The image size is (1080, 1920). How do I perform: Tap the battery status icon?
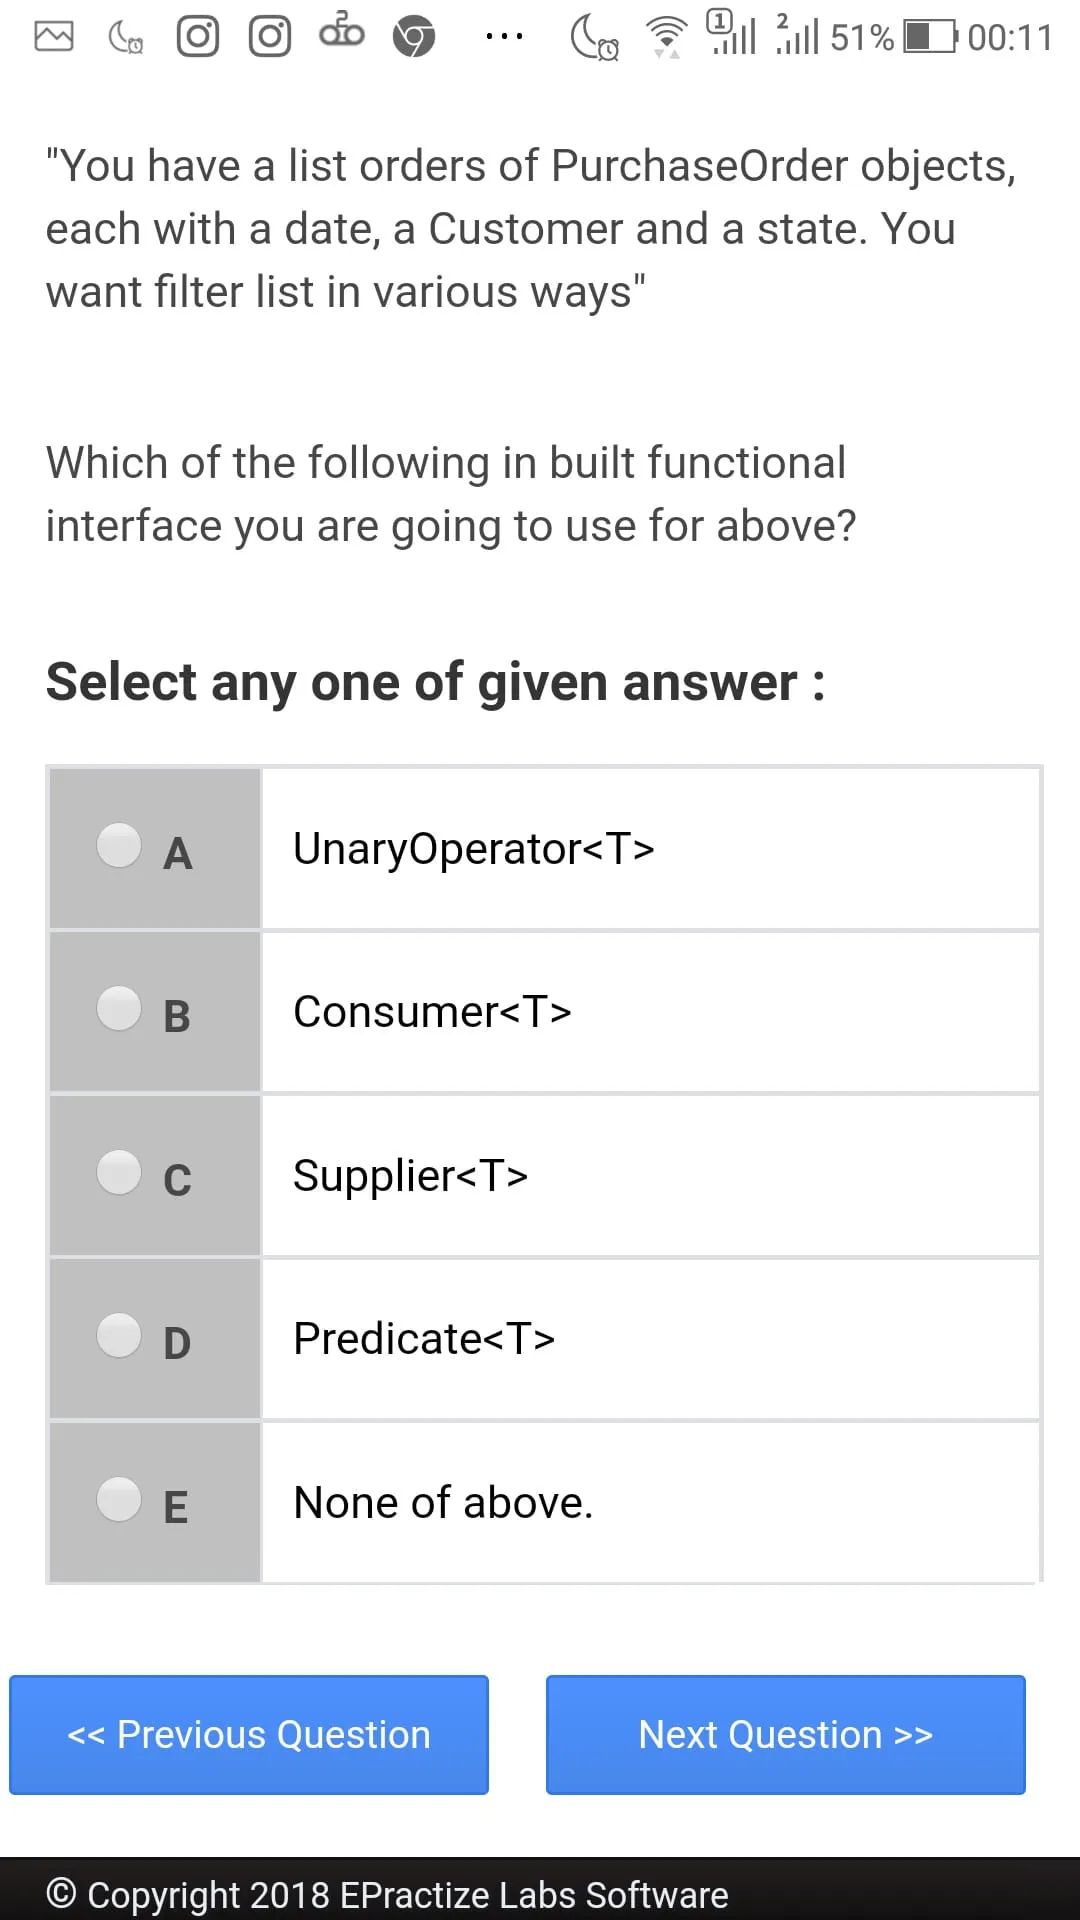click(930, 37)
